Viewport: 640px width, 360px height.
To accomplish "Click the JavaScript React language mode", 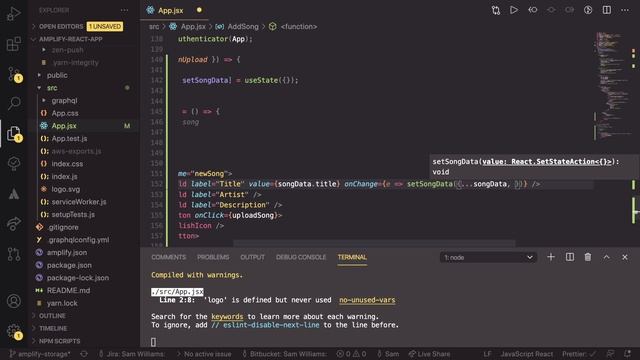I will pyautogui.click(x=527, y=354).
